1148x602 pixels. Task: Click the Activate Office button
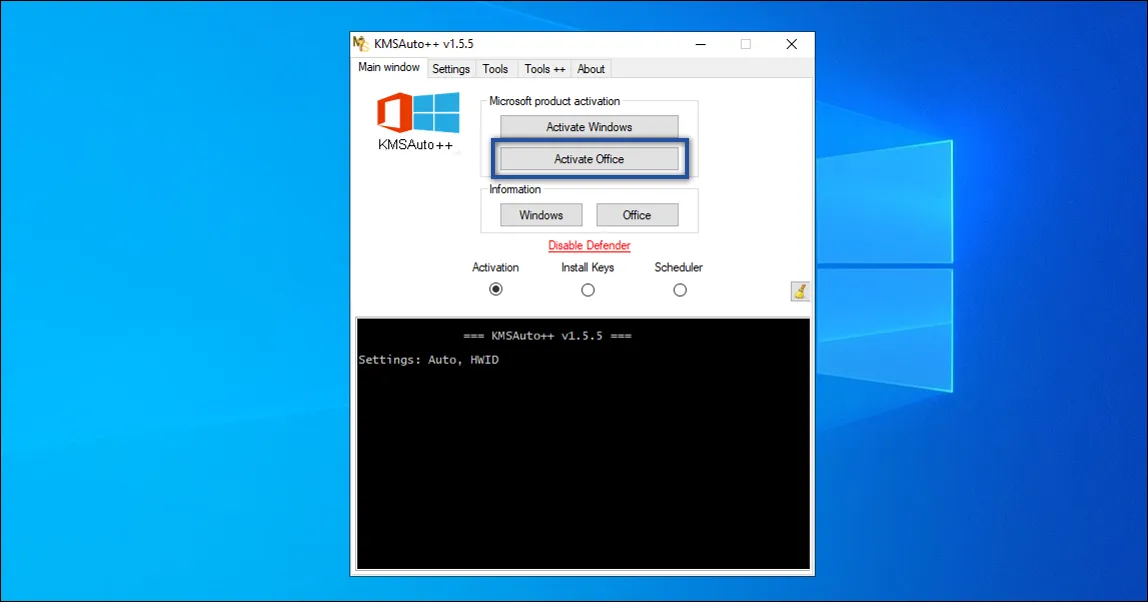point(589,159)
